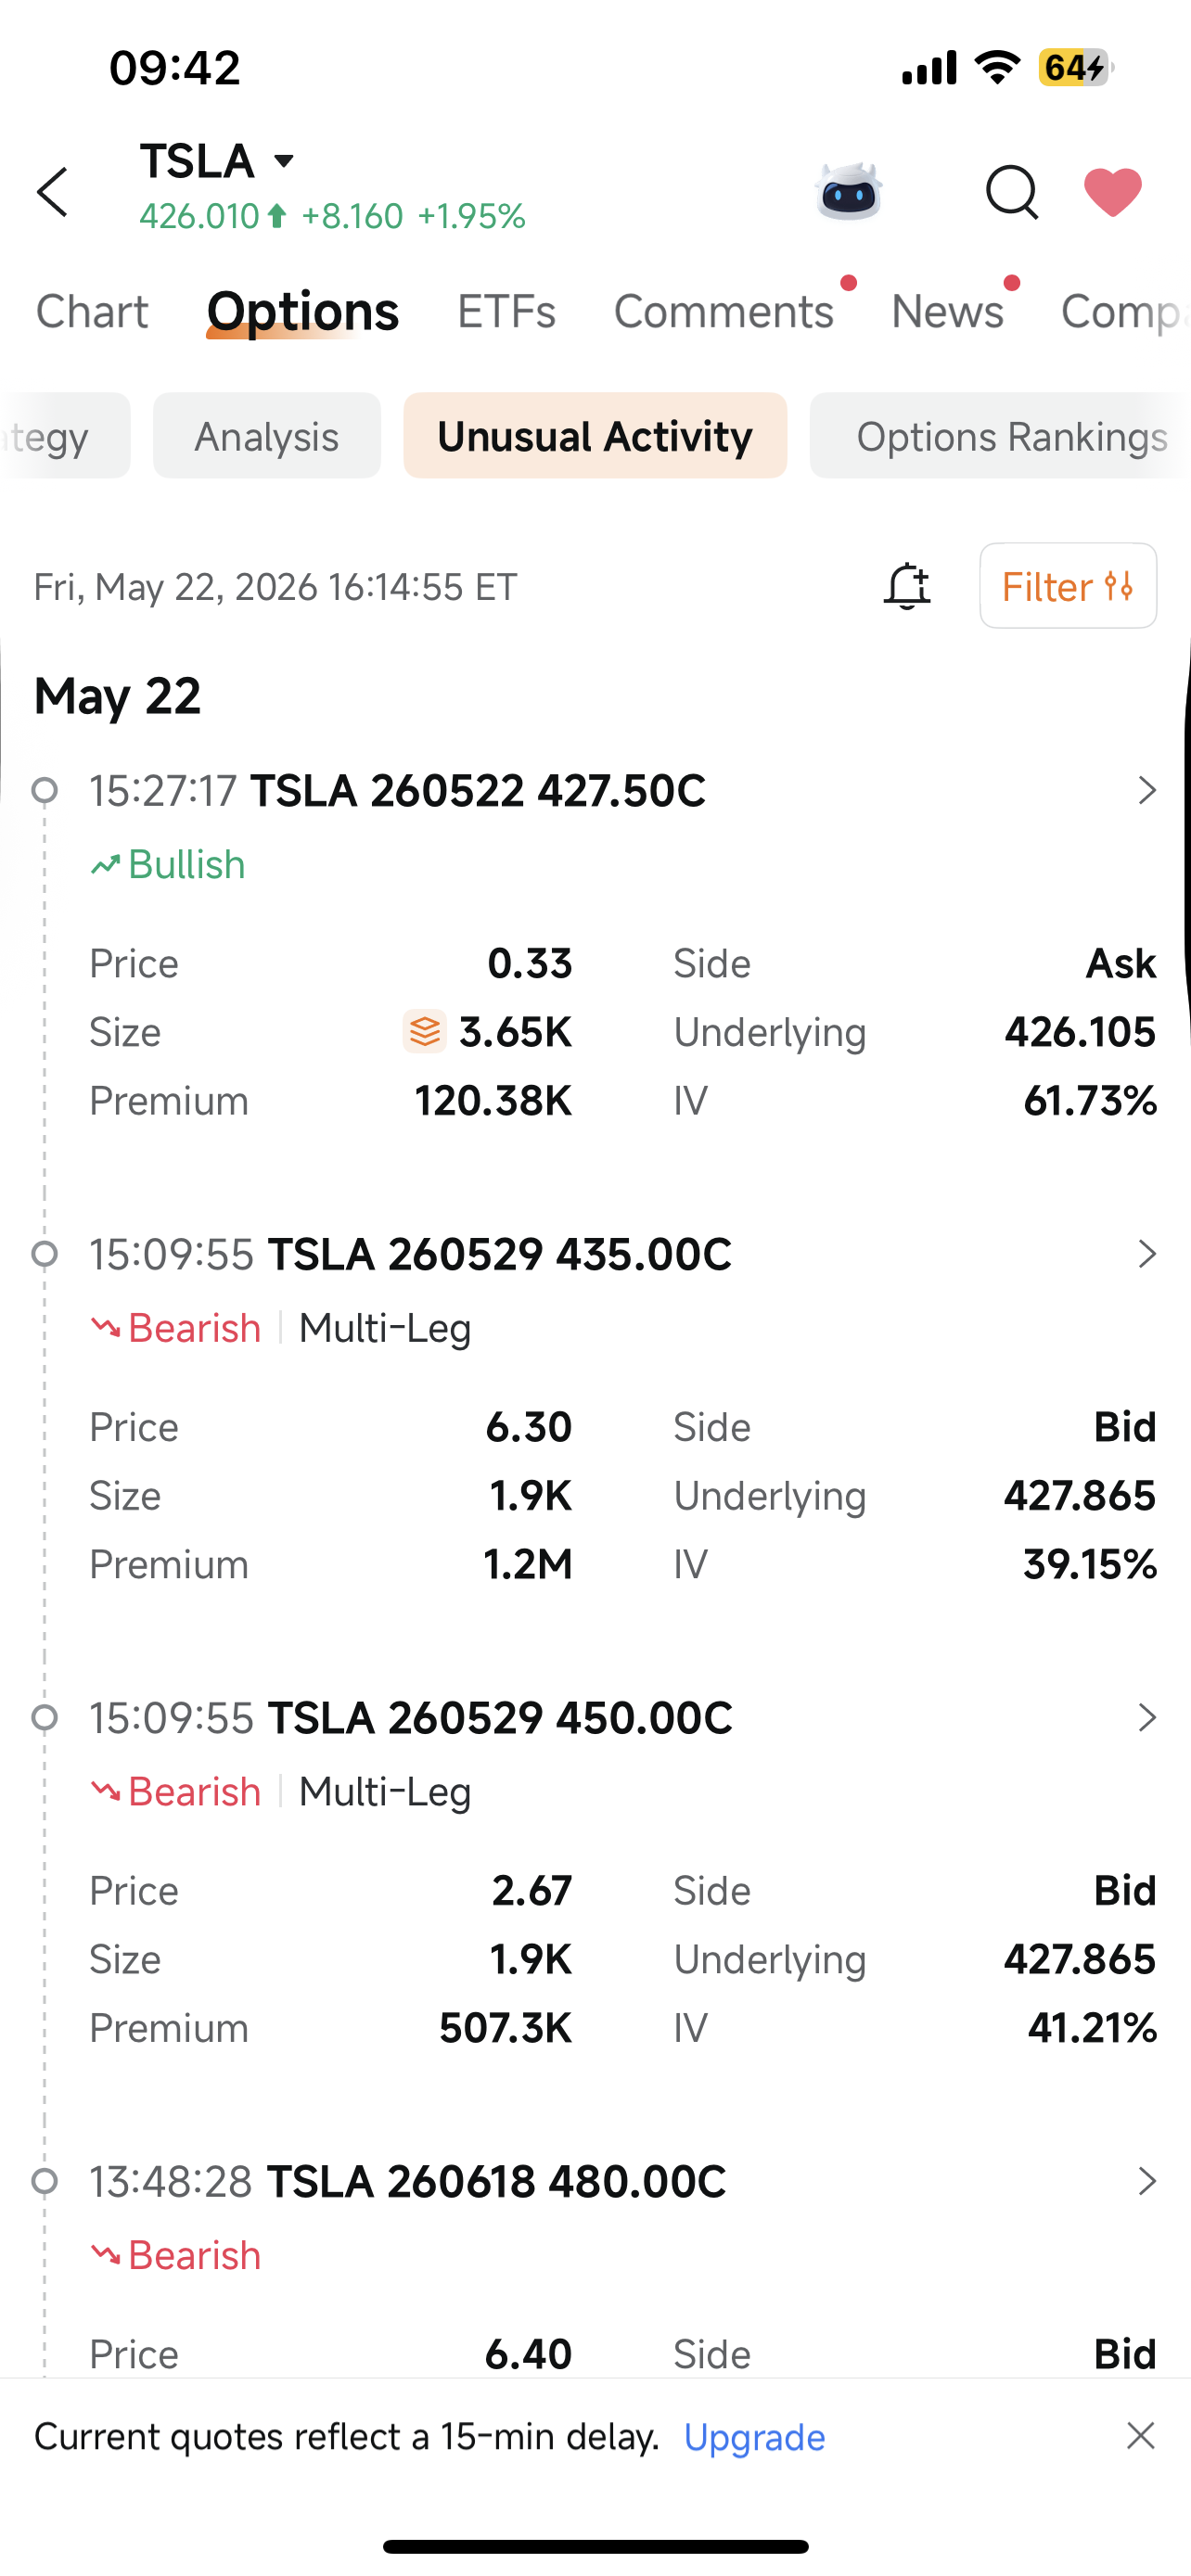Open the Filter button
The width and height of the screenshot is (1191, 2576).
click(x=1068, y=586)
